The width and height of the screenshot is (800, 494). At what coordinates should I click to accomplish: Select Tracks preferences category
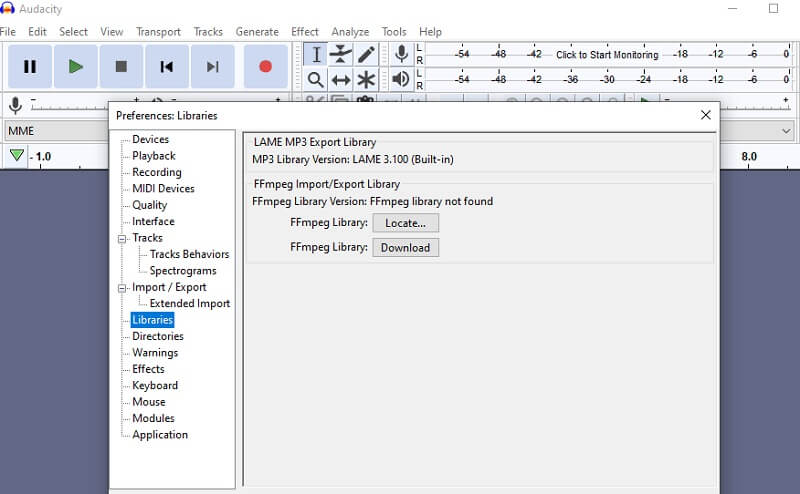click(147, 238)
